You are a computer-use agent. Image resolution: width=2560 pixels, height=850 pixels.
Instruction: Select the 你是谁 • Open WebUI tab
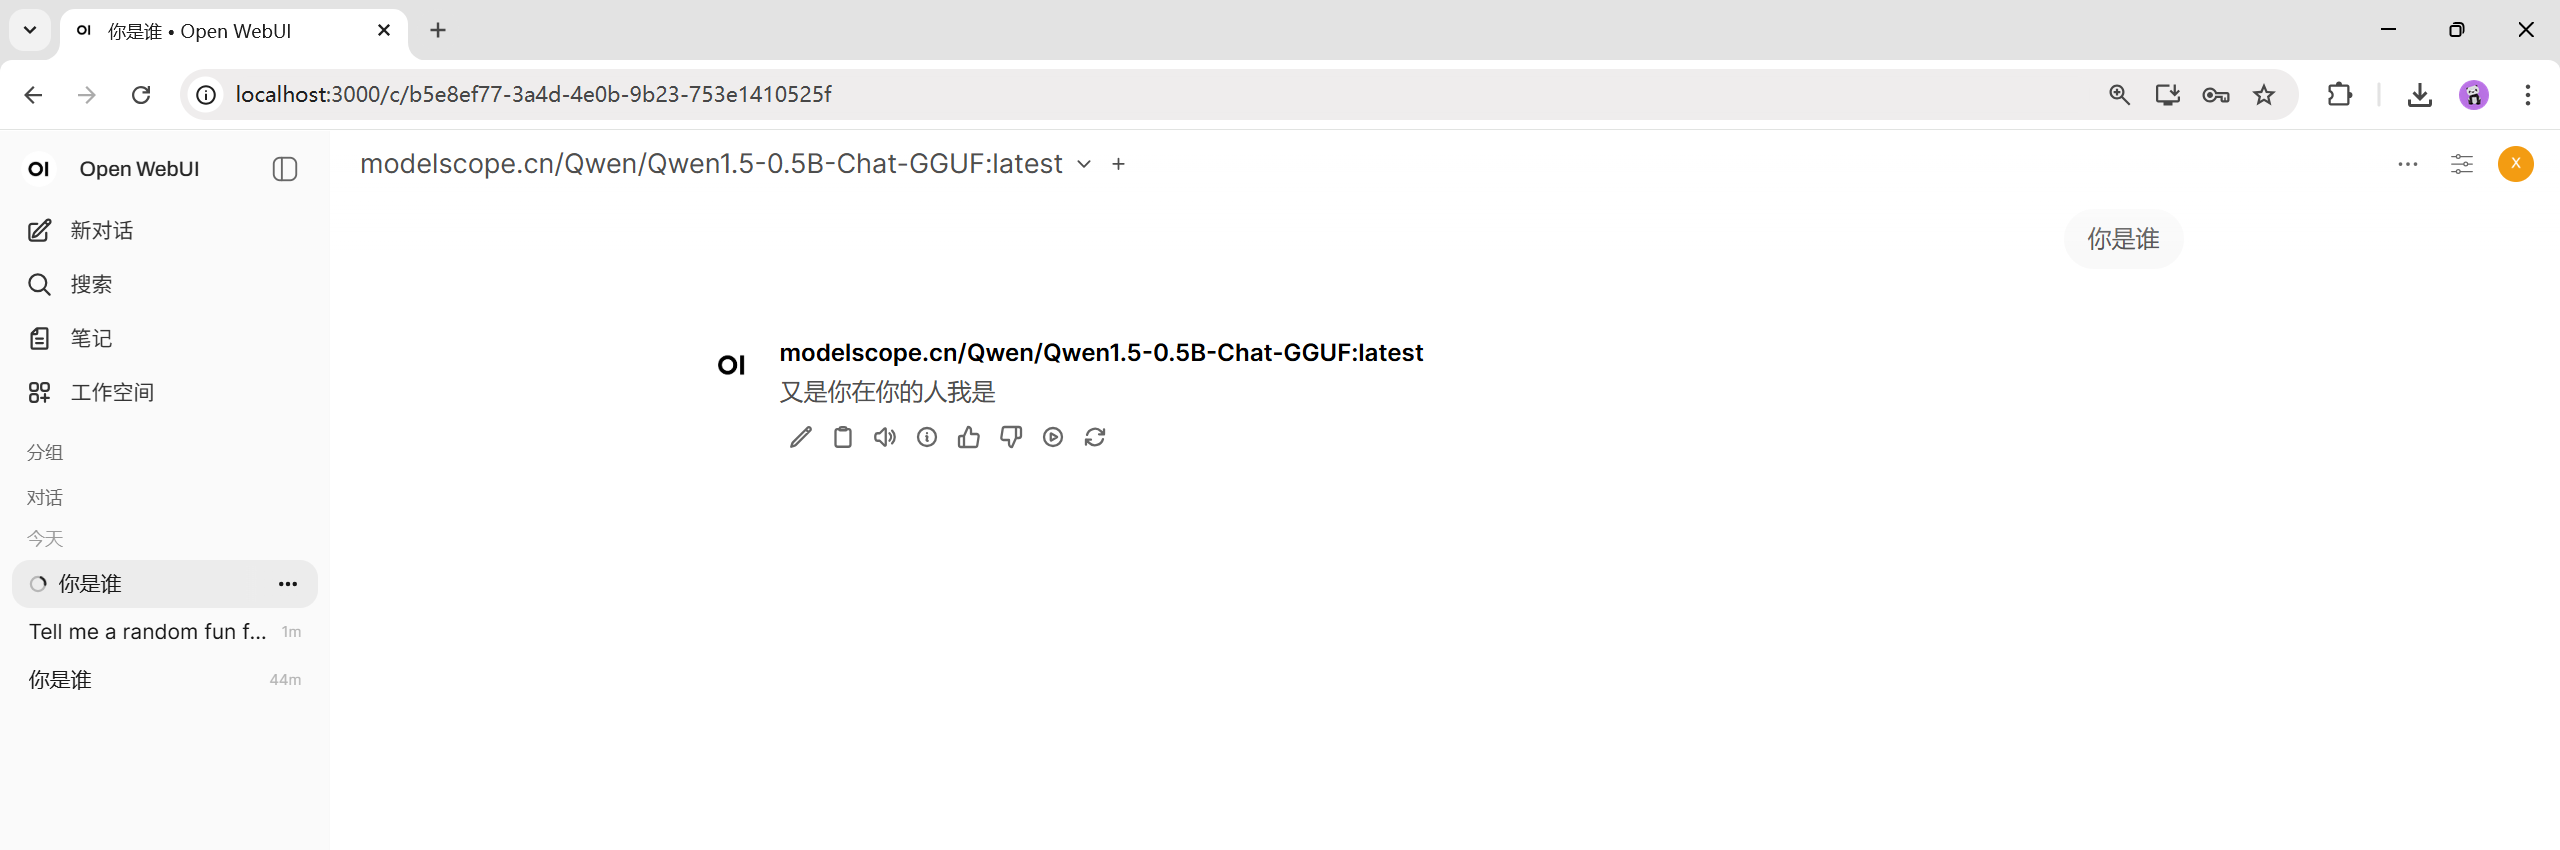[234, 31]
